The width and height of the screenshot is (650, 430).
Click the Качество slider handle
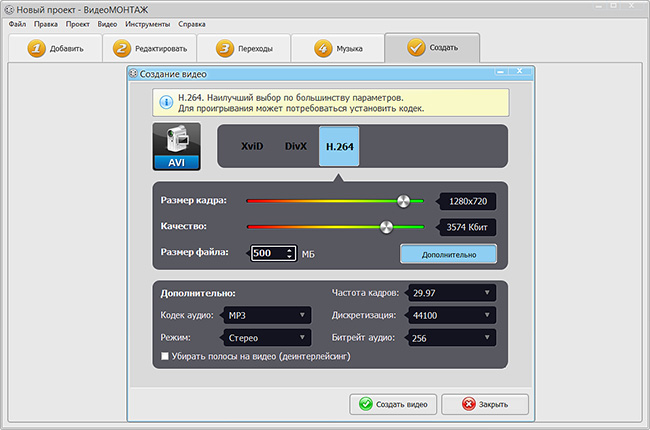point(386,227)
